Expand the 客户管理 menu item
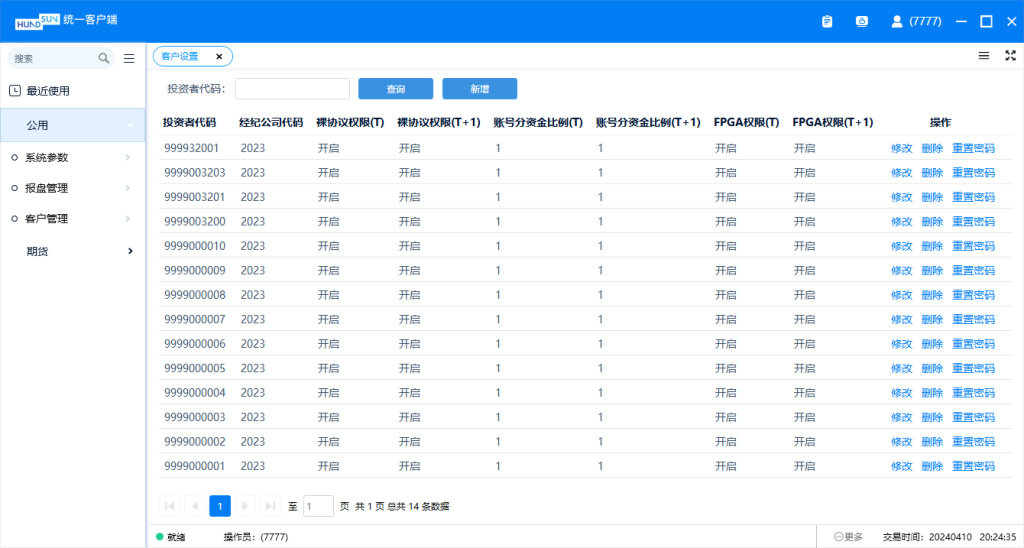Image resolution: width=1024 pixels, height=548 pixels. (72, 219)
